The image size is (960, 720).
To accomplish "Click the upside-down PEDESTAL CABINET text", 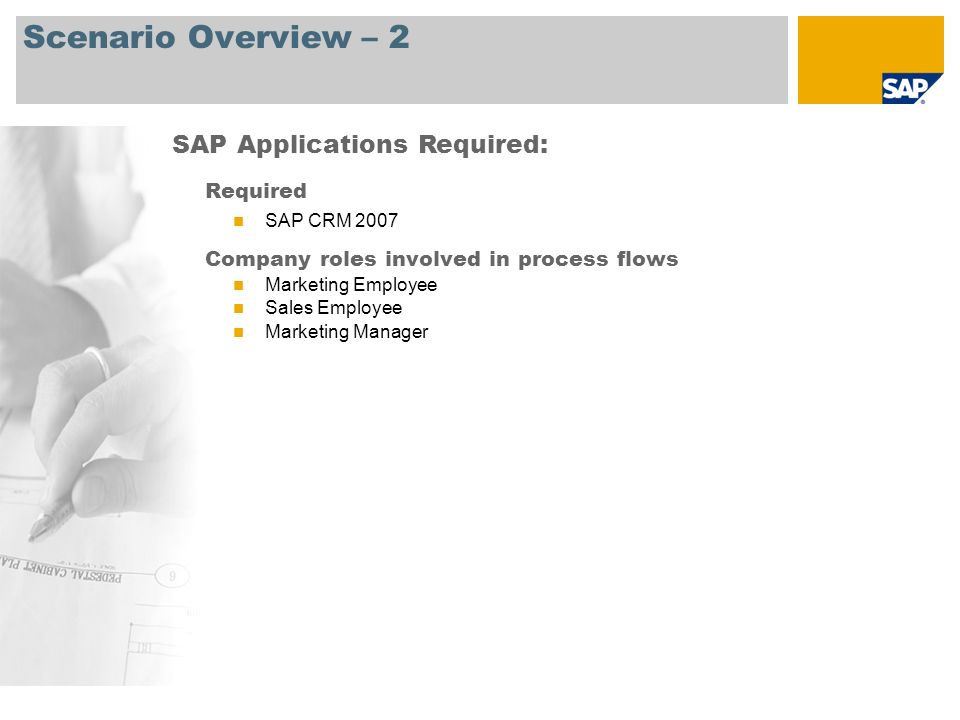I will pyautogui.click(x=61, y=571).
